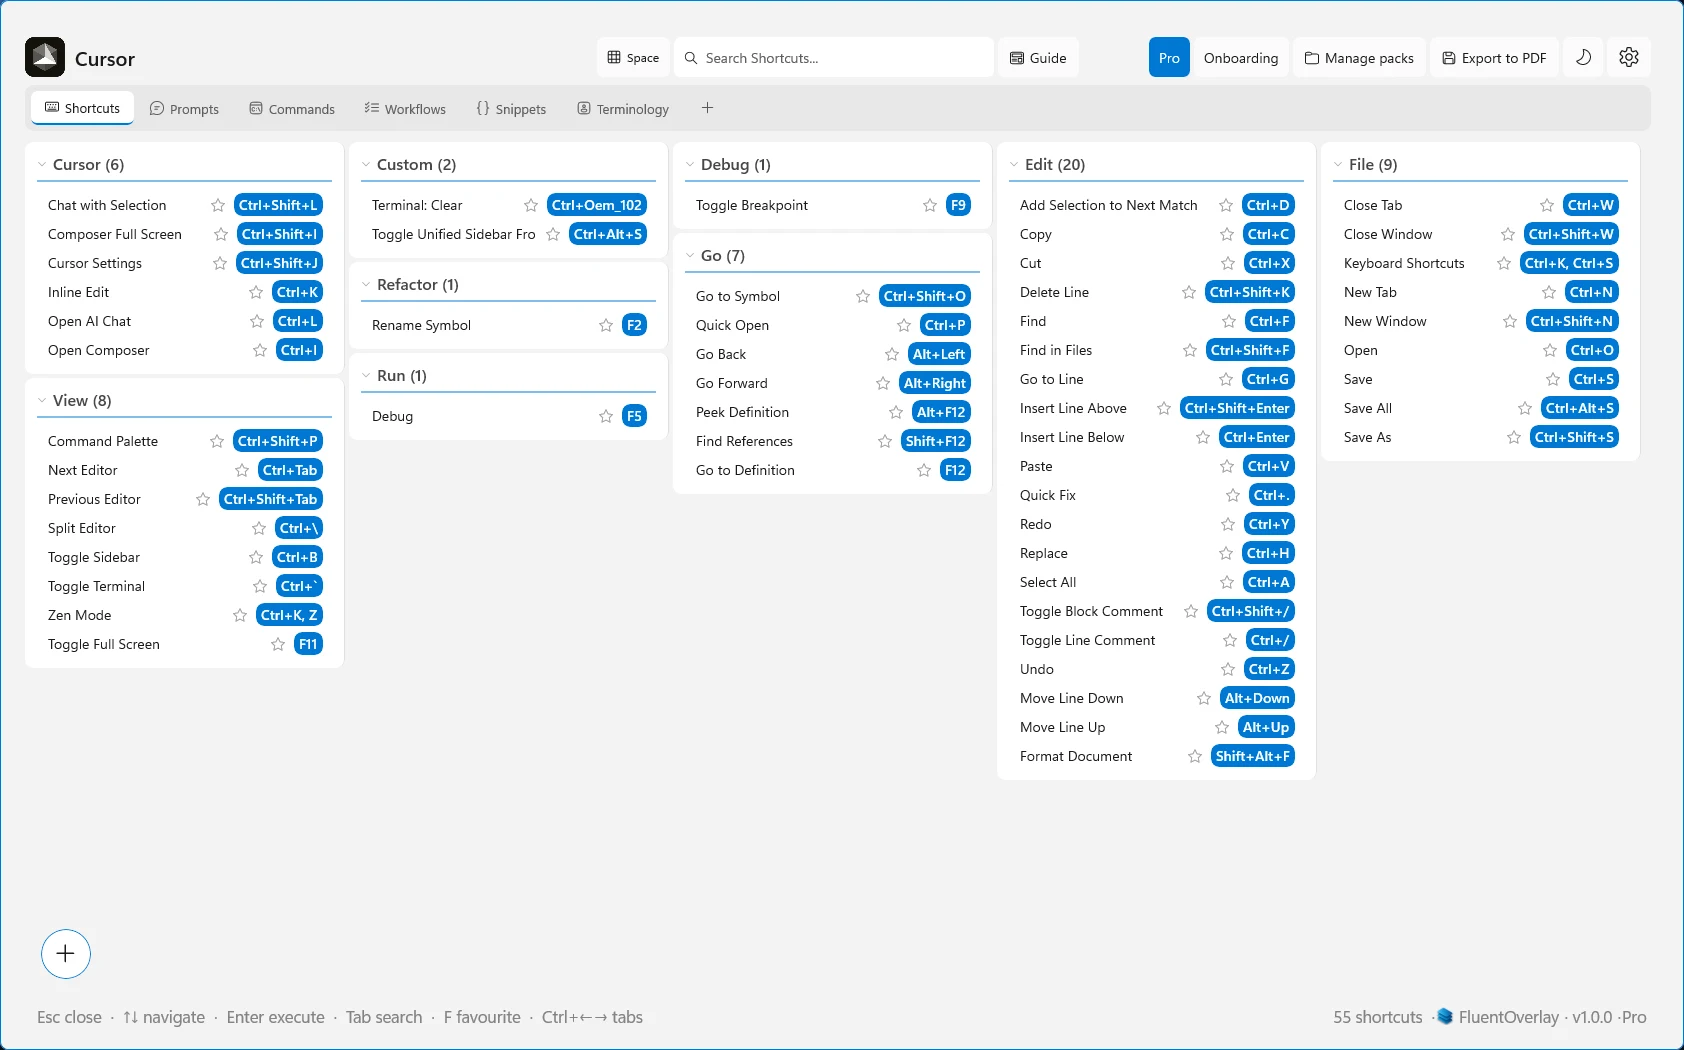Star the Zen Mode shortcut
This screenshot has width=1684, height=1050.
(240, 615)
